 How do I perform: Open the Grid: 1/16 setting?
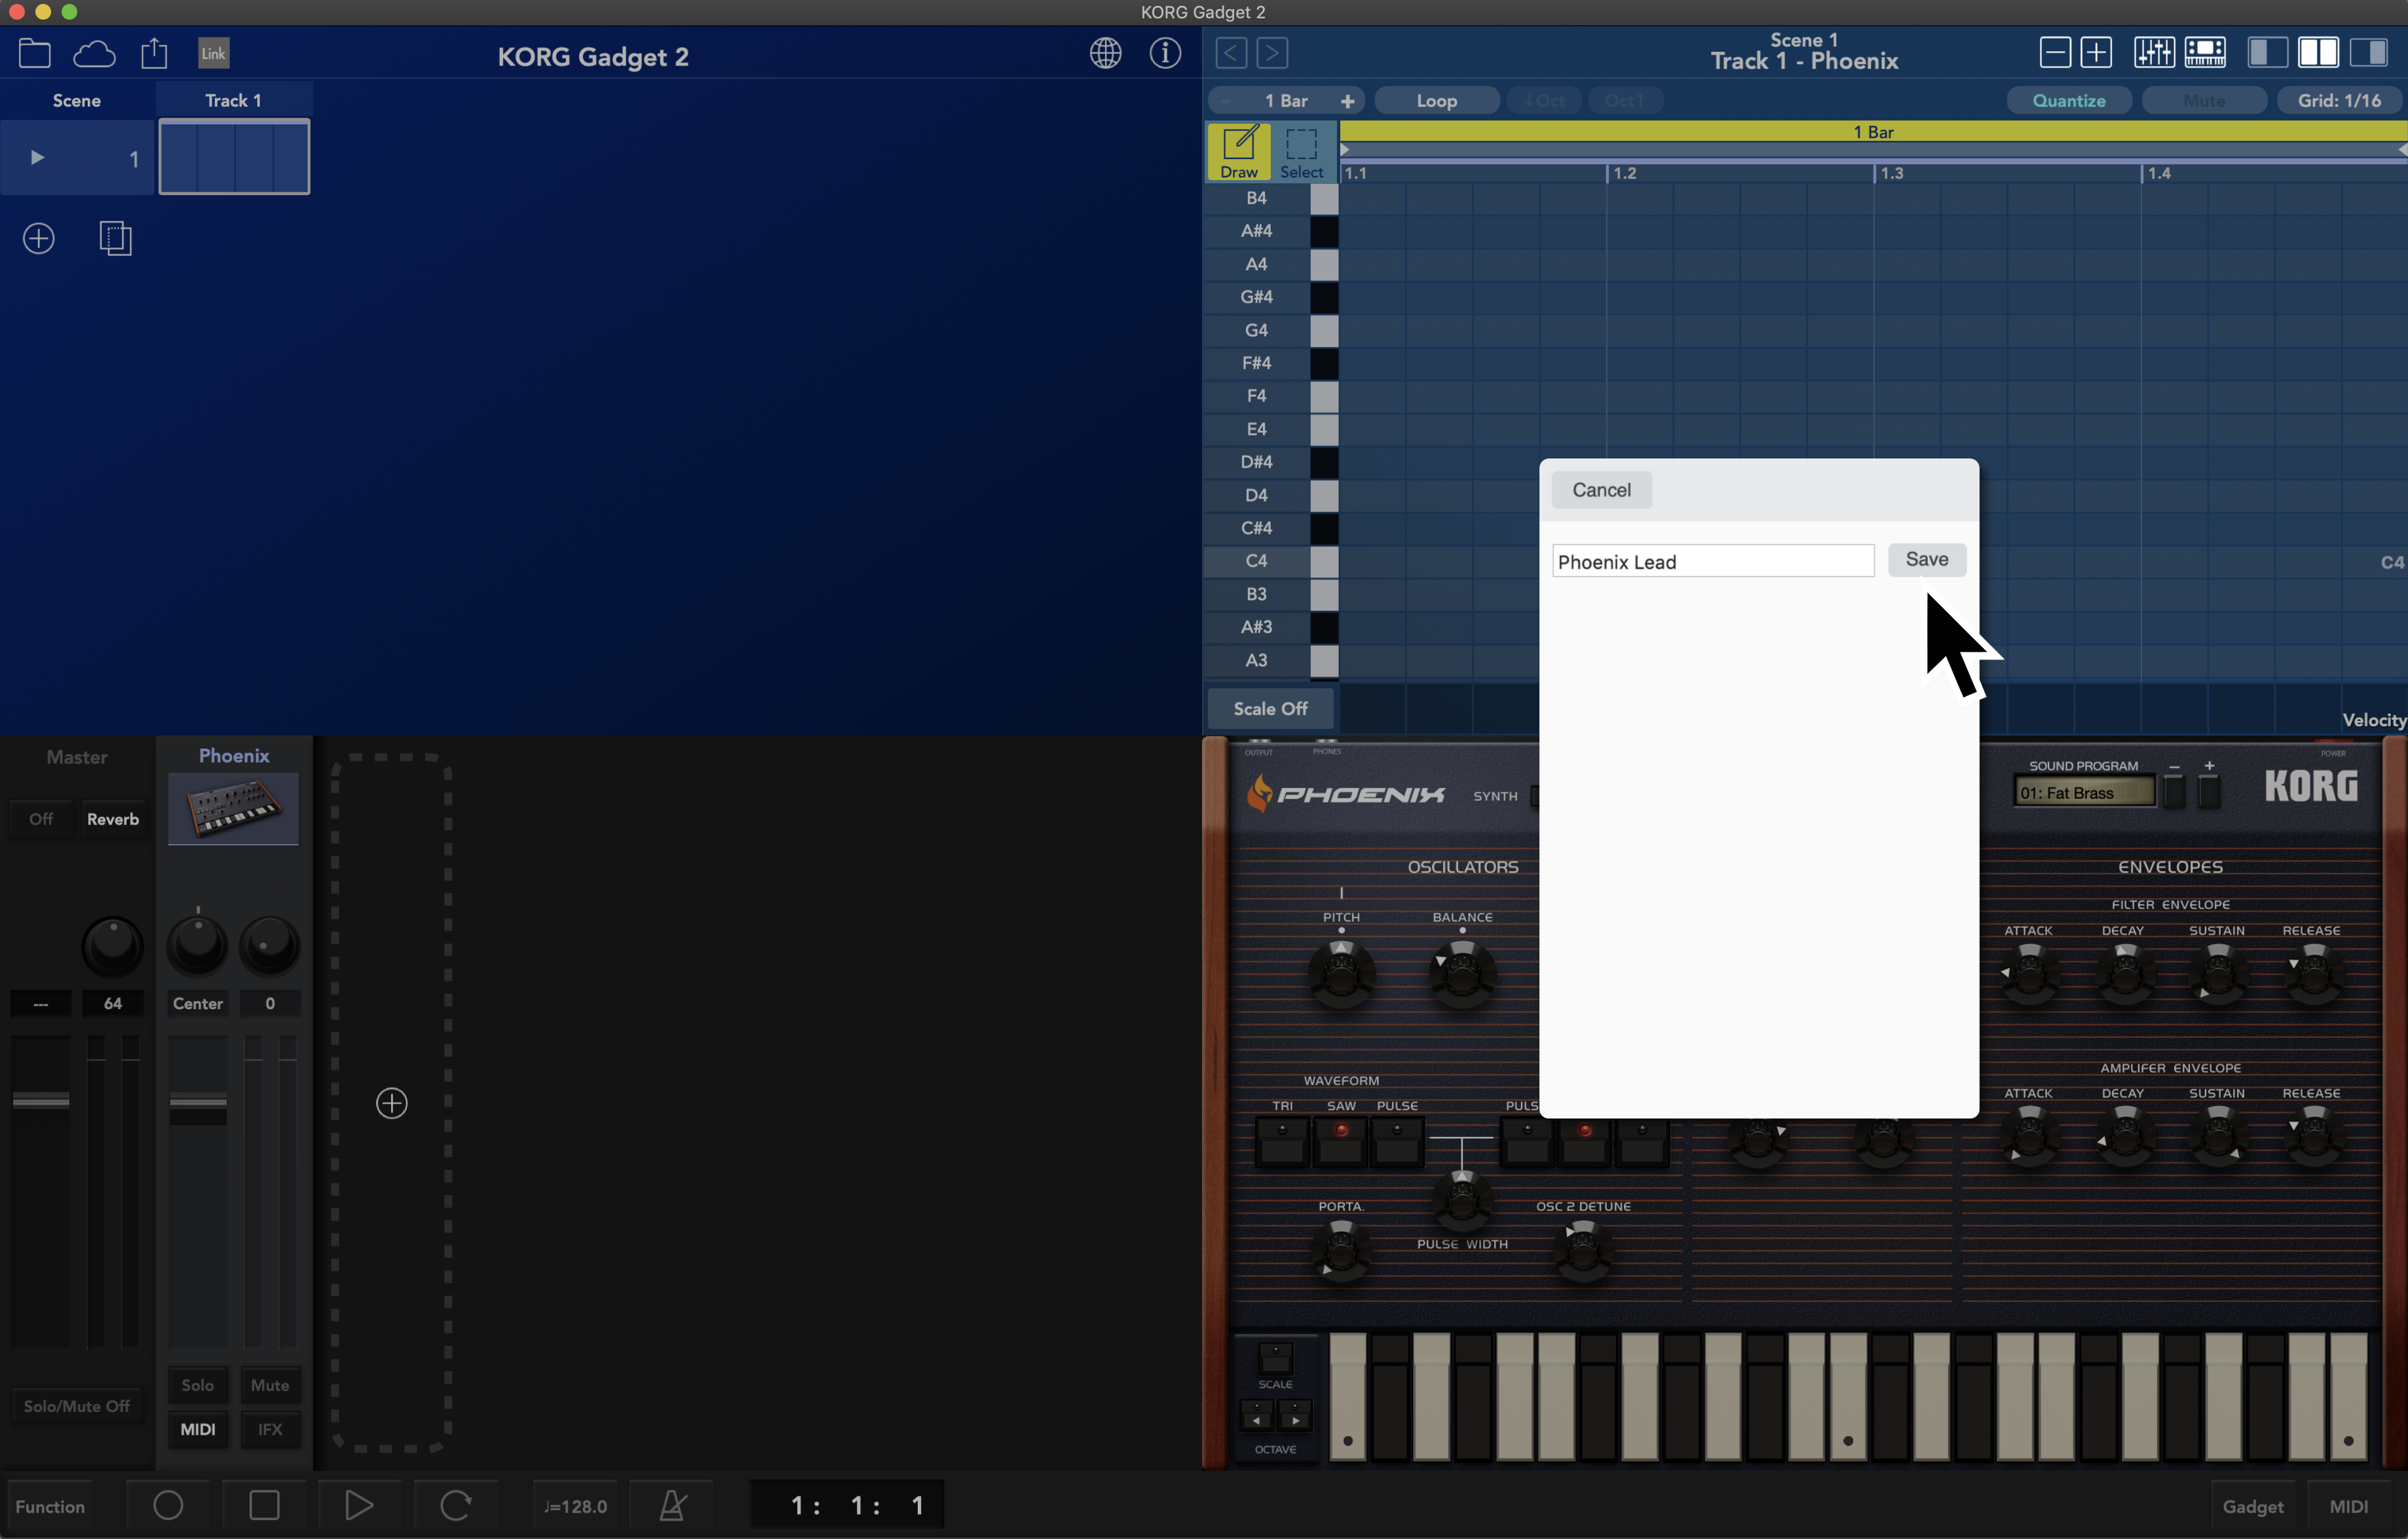pos(2339,101)
